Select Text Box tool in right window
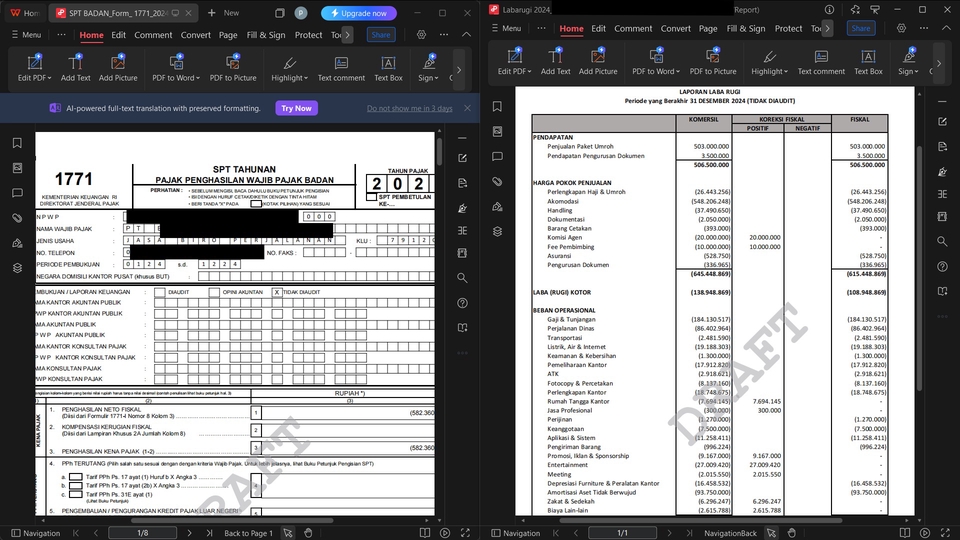960x540 pixels. click(x=868, y=61)
